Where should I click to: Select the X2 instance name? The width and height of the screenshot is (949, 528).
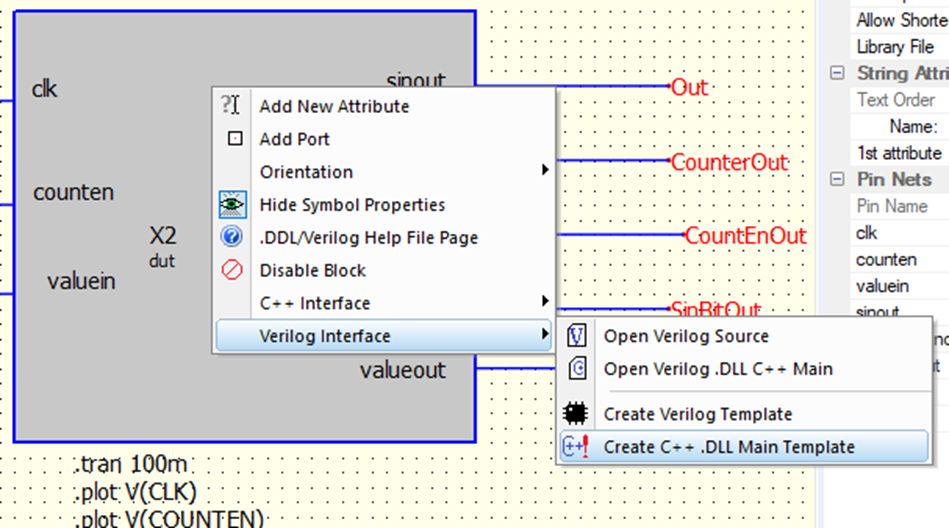pos(163,236)
